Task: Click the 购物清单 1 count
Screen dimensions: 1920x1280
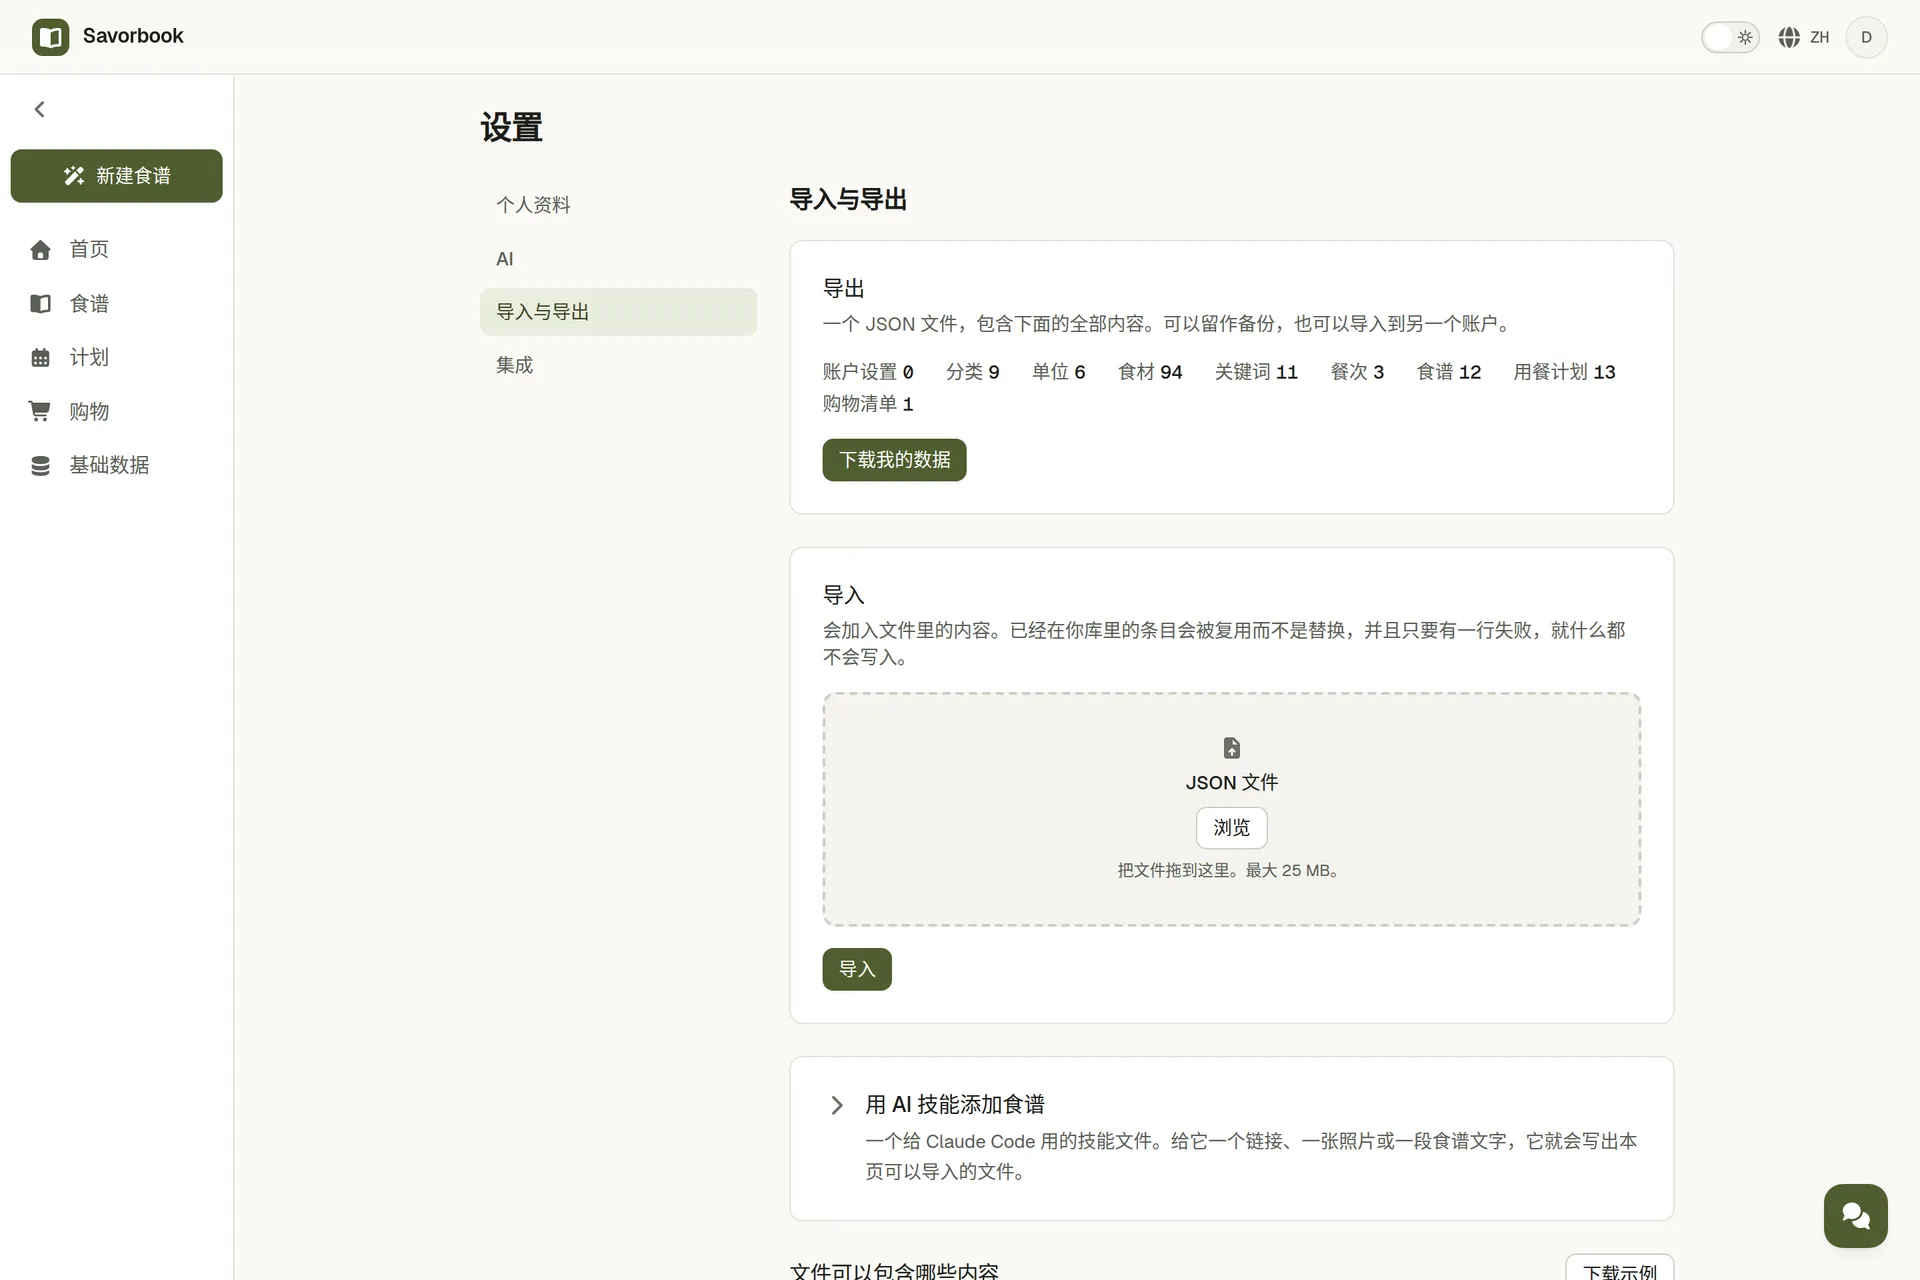Action: (868, 404)
